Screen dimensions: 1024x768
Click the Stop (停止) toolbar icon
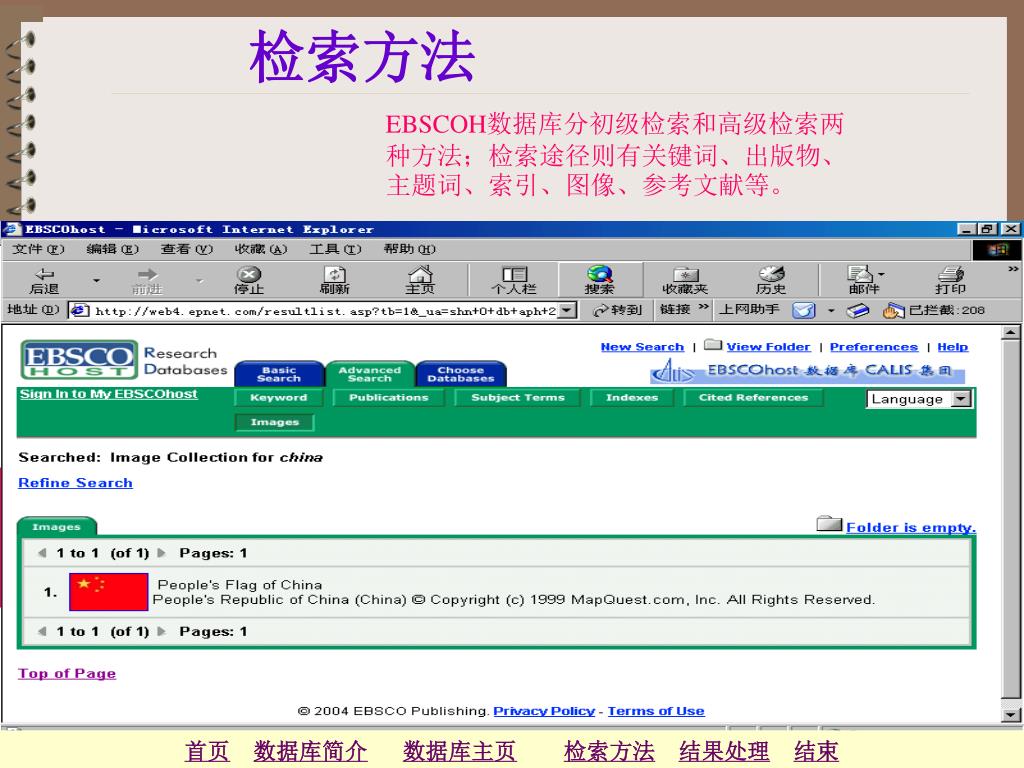(249, 274)
